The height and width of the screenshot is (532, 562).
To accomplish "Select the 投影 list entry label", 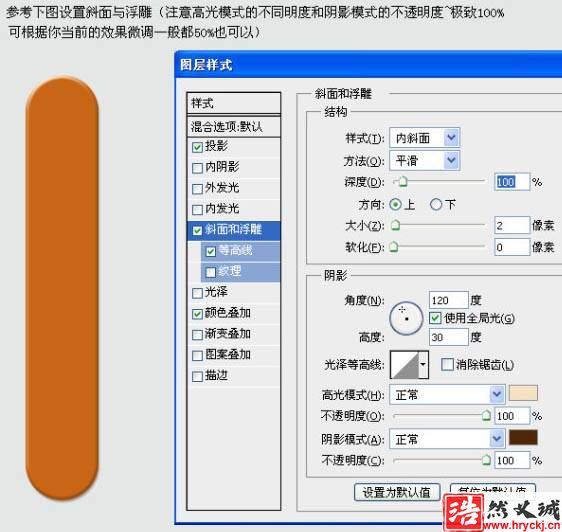I will [x=216, y=146].
